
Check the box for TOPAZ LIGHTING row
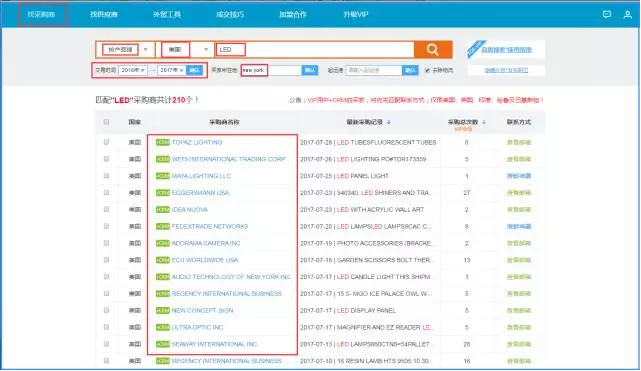pyautogui.click(x=106, y=142)
